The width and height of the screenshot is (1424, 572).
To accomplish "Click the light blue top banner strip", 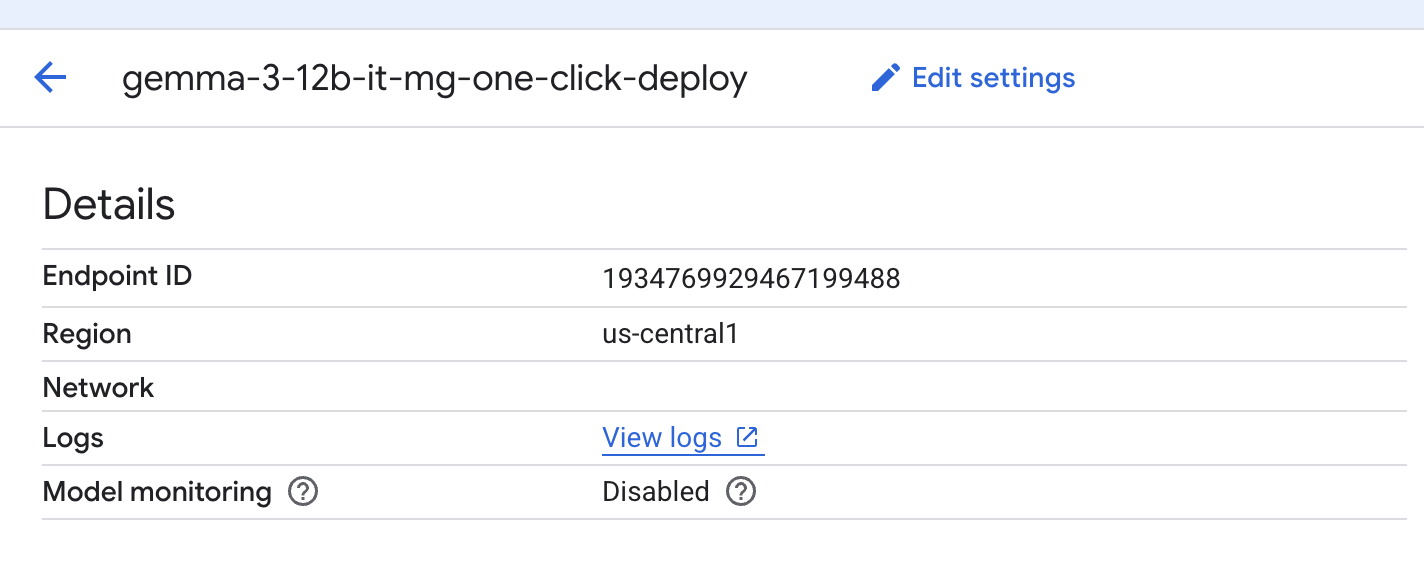I will click(712, 13).
